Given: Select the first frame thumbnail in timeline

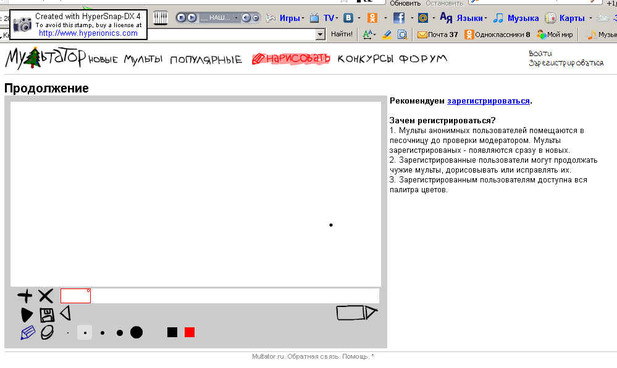Looking at the screenshot, I should point(76,296).
